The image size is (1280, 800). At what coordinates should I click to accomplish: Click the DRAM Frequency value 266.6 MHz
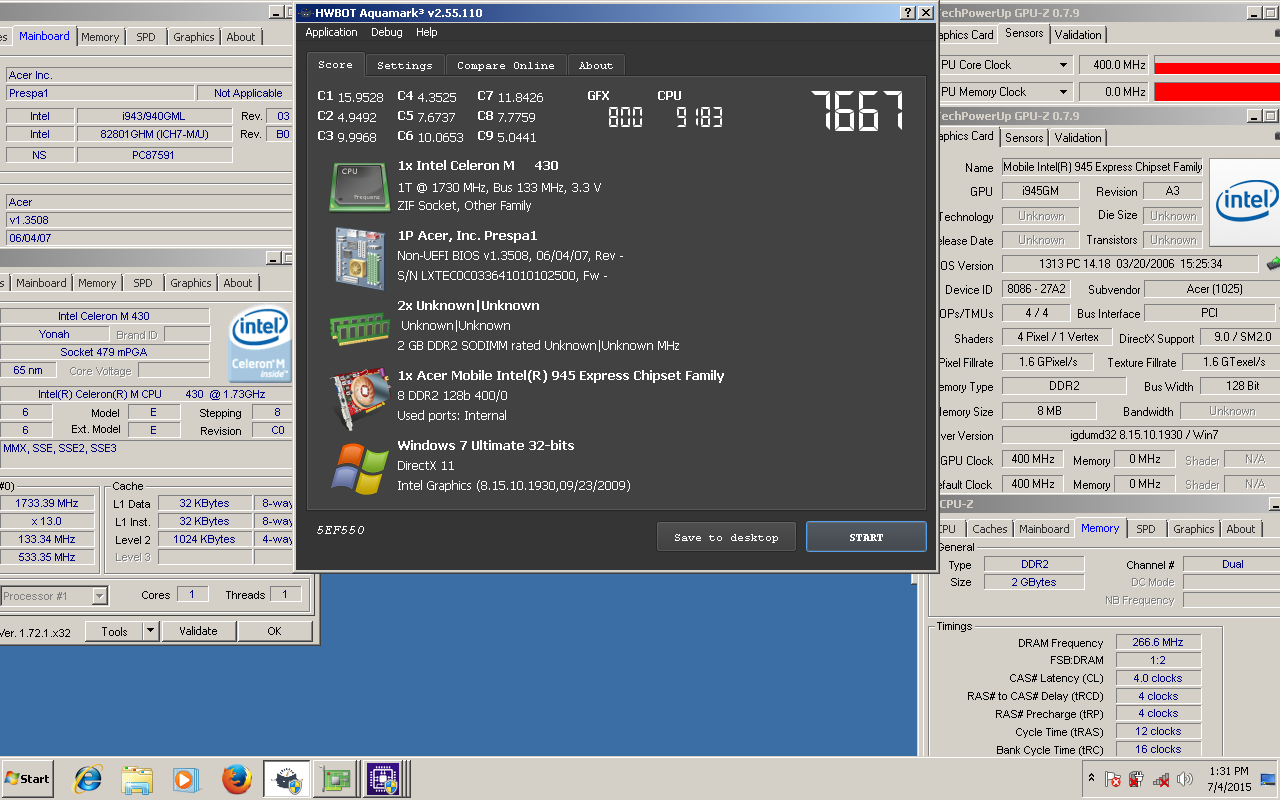[x=1159, y=643]
